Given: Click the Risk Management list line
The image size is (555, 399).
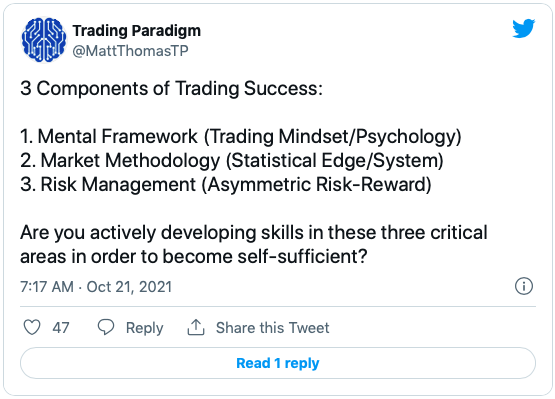Looking at the screenshot, I should pos(226,184).
